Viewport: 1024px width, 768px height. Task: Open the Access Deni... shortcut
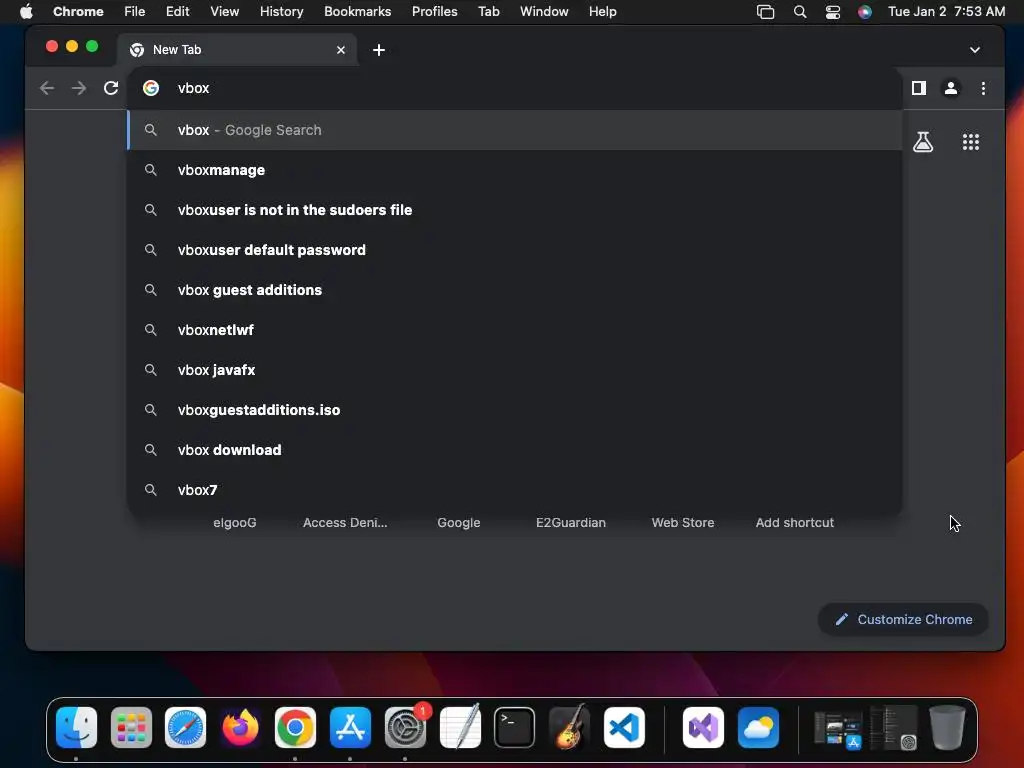[345, 522]
